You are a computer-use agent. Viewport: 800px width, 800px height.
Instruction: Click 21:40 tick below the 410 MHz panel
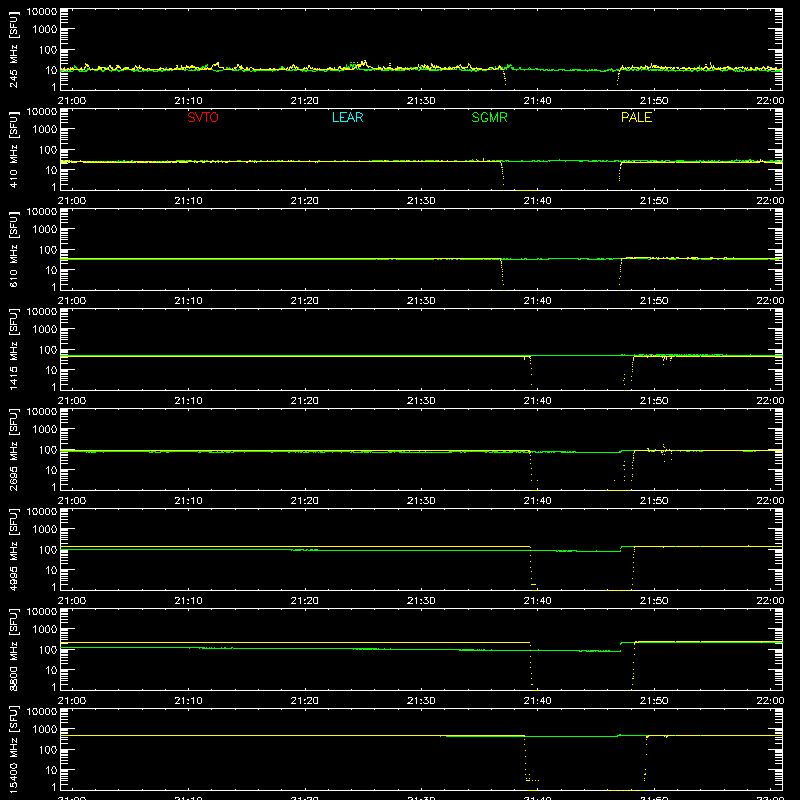pos(537,201)
